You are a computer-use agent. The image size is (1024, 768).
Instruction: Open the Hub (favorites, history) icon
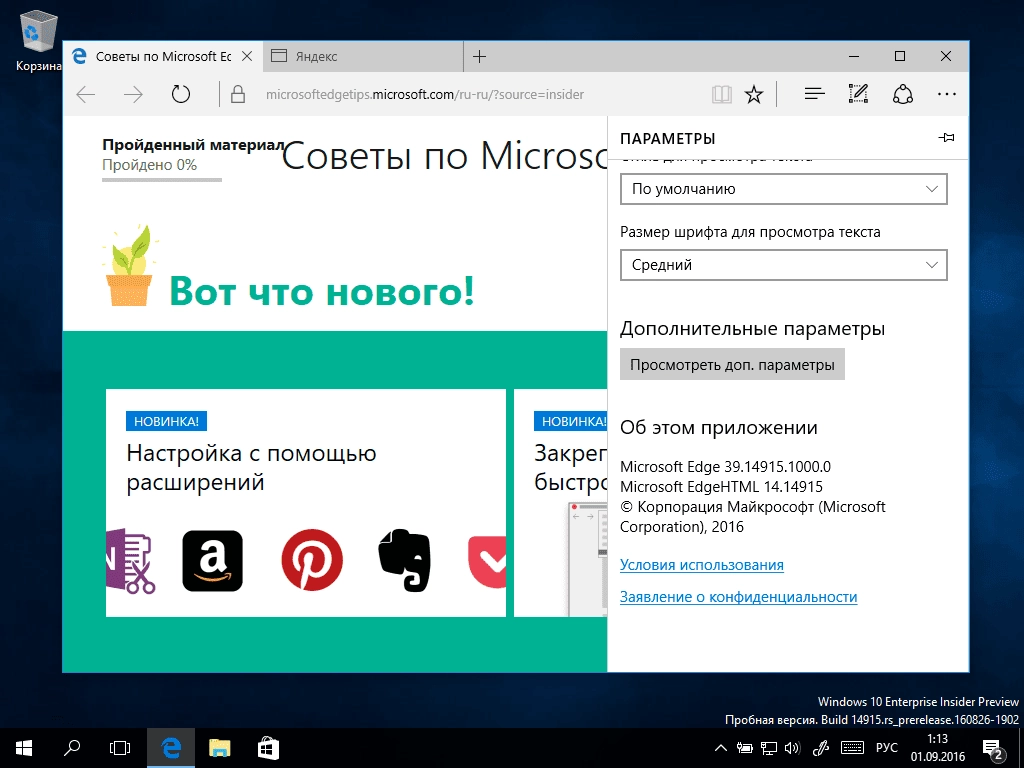pyautogui.click(x=814, y=95)
